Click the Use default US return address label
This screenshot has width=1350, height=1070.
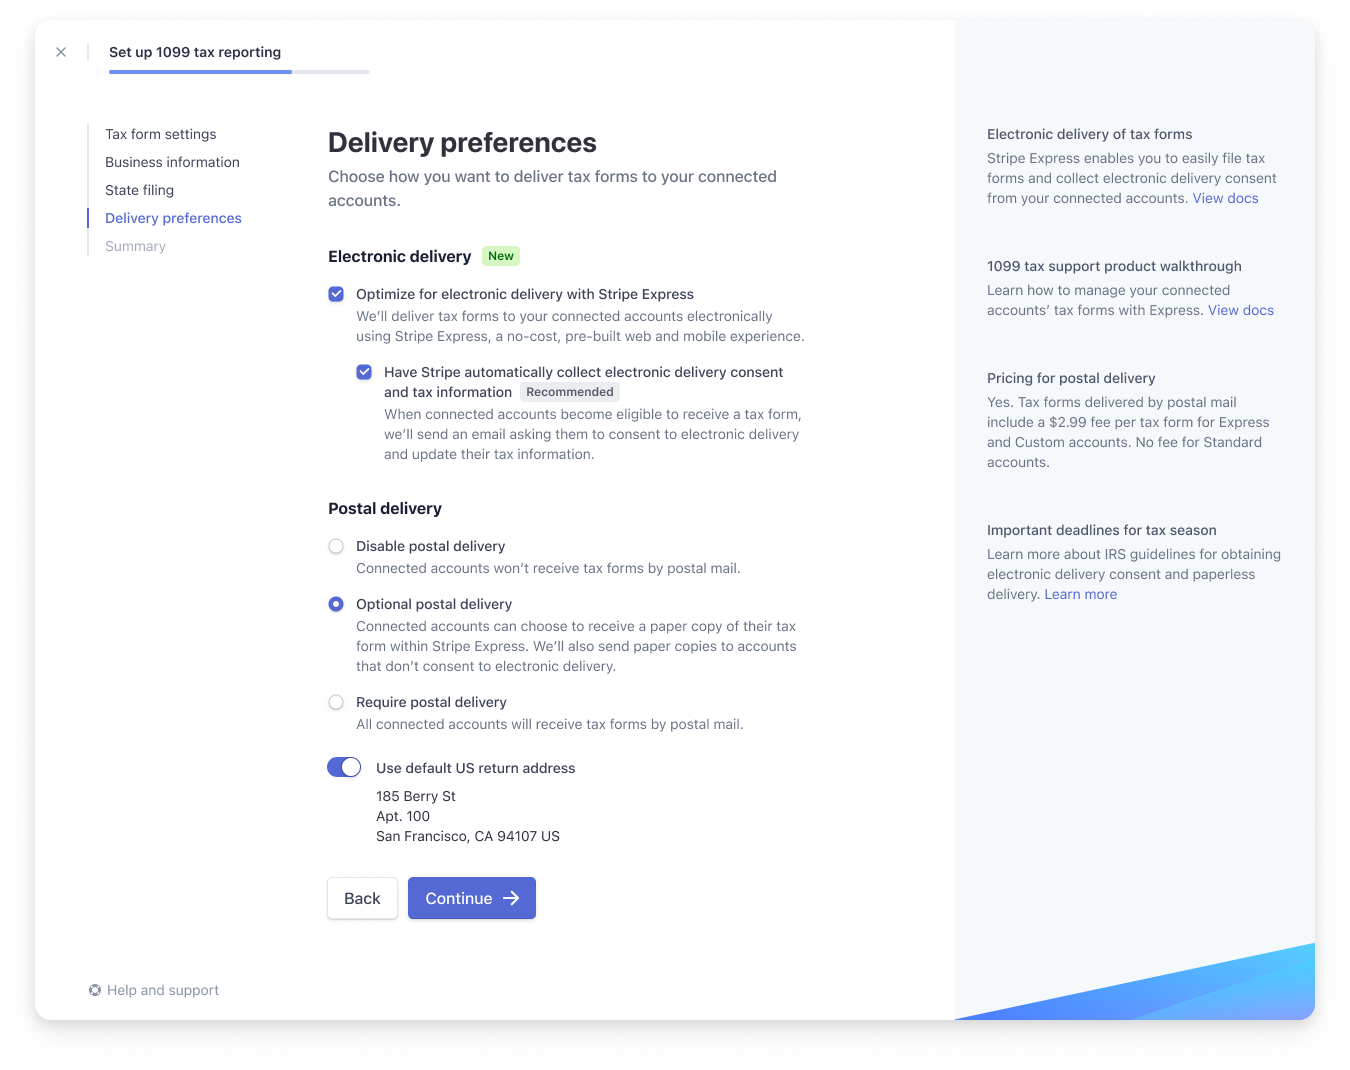476,768
